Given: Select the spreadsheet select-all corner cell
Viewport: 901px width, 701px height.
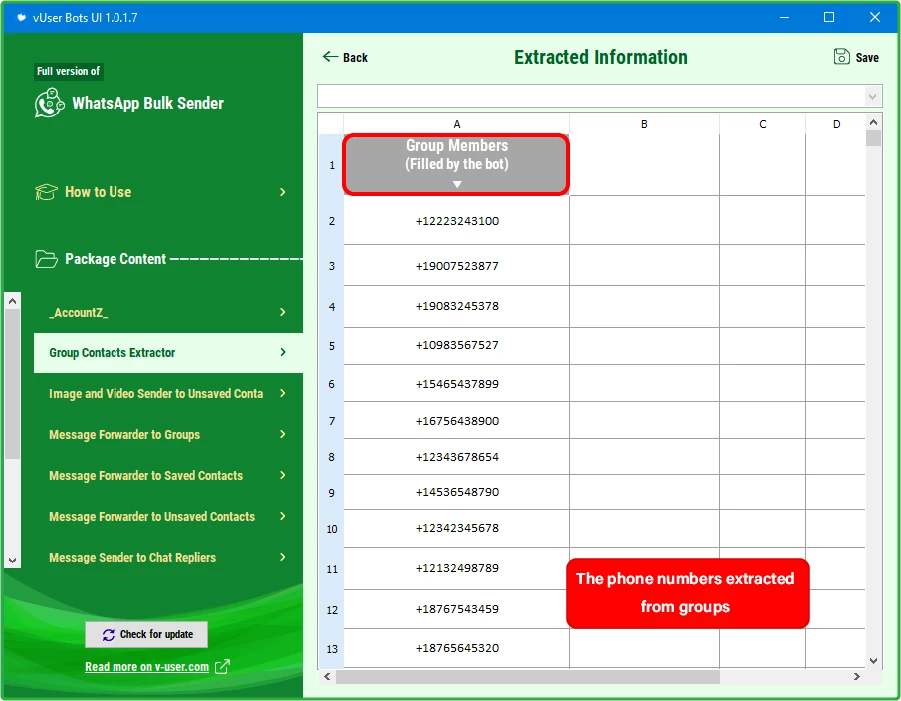Looking at the screenshot, I should pos(331,124).
